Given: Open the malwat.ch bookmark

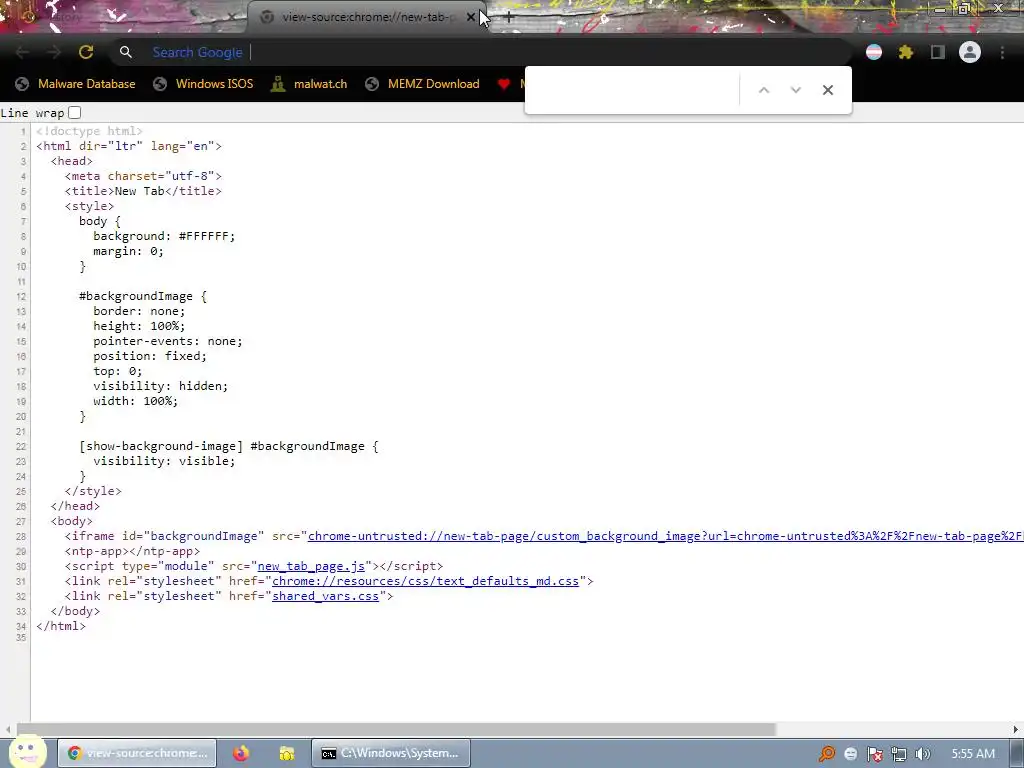Looking at the screenshot, I should tap(309, 84).
